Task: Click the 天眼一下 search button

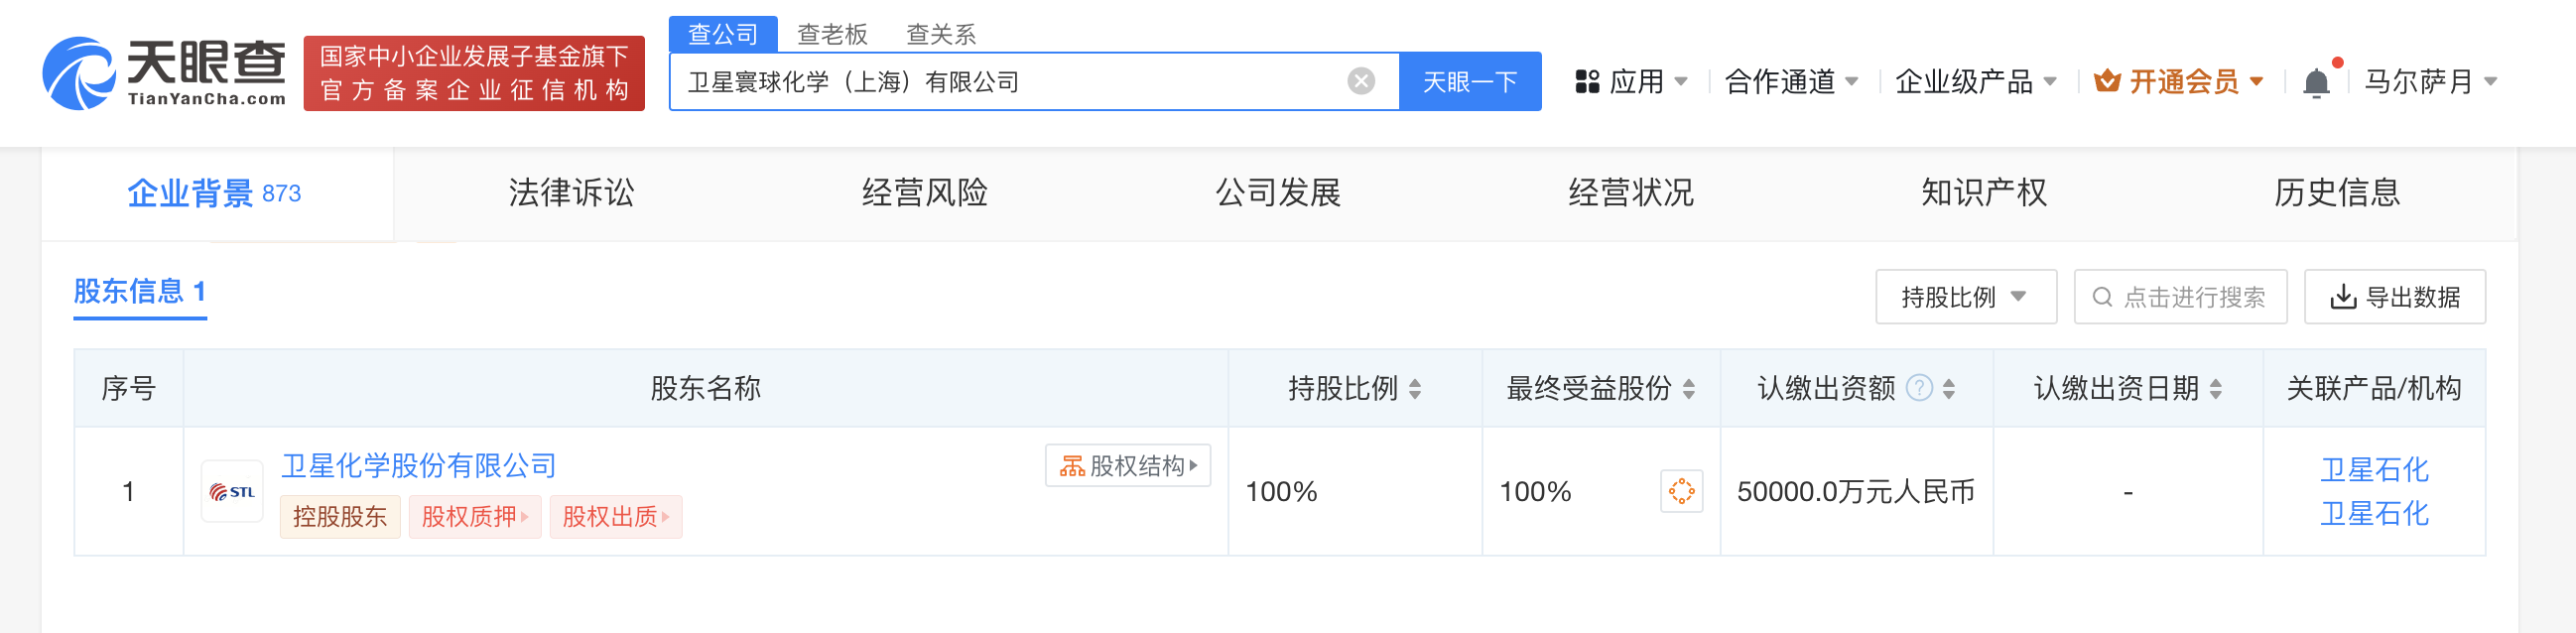Action: pos(1469,81)
